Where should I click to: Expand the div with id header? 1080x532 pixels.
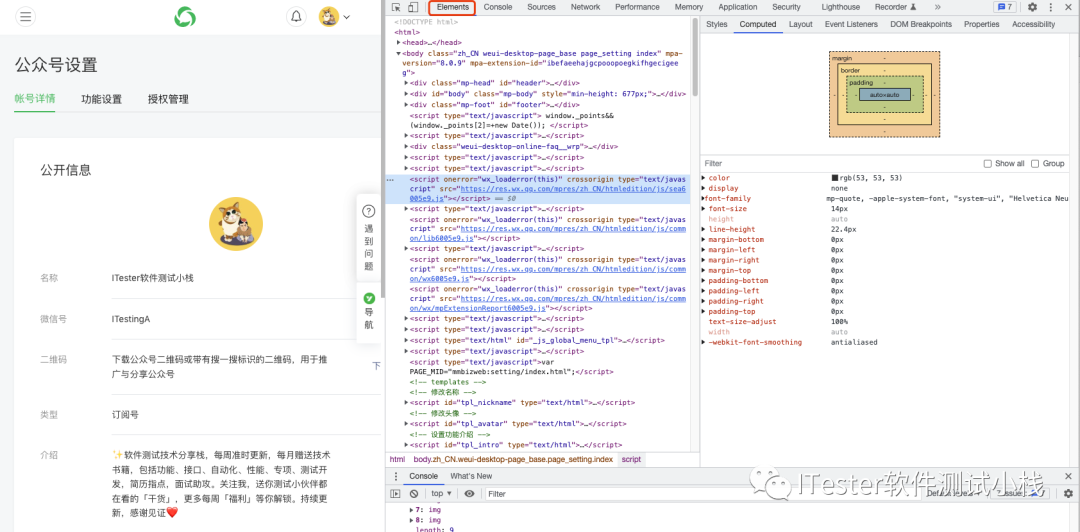click(406, 83)
